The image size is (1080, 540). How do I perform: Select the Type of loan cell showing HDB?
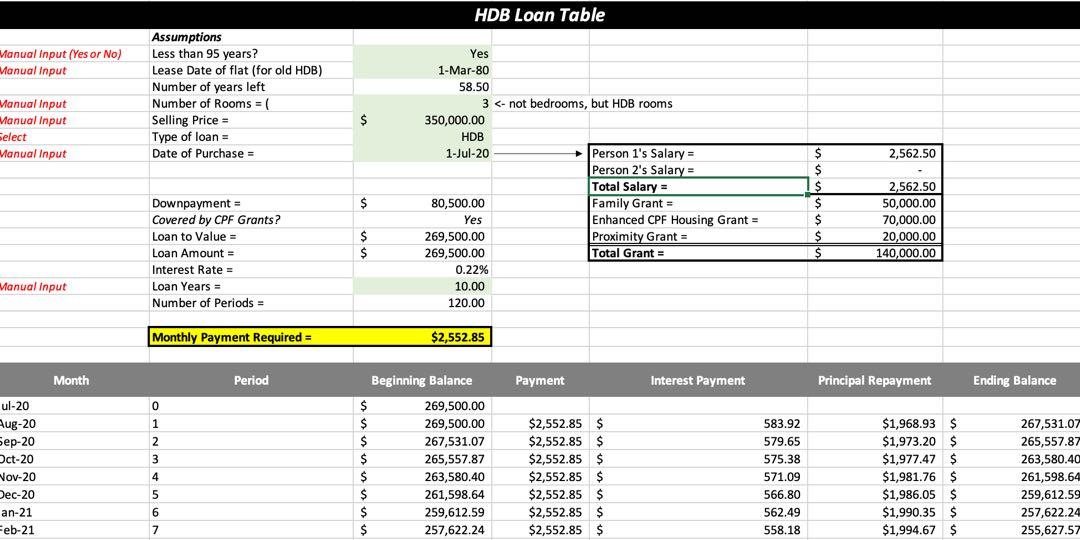[x=422, y=136]
